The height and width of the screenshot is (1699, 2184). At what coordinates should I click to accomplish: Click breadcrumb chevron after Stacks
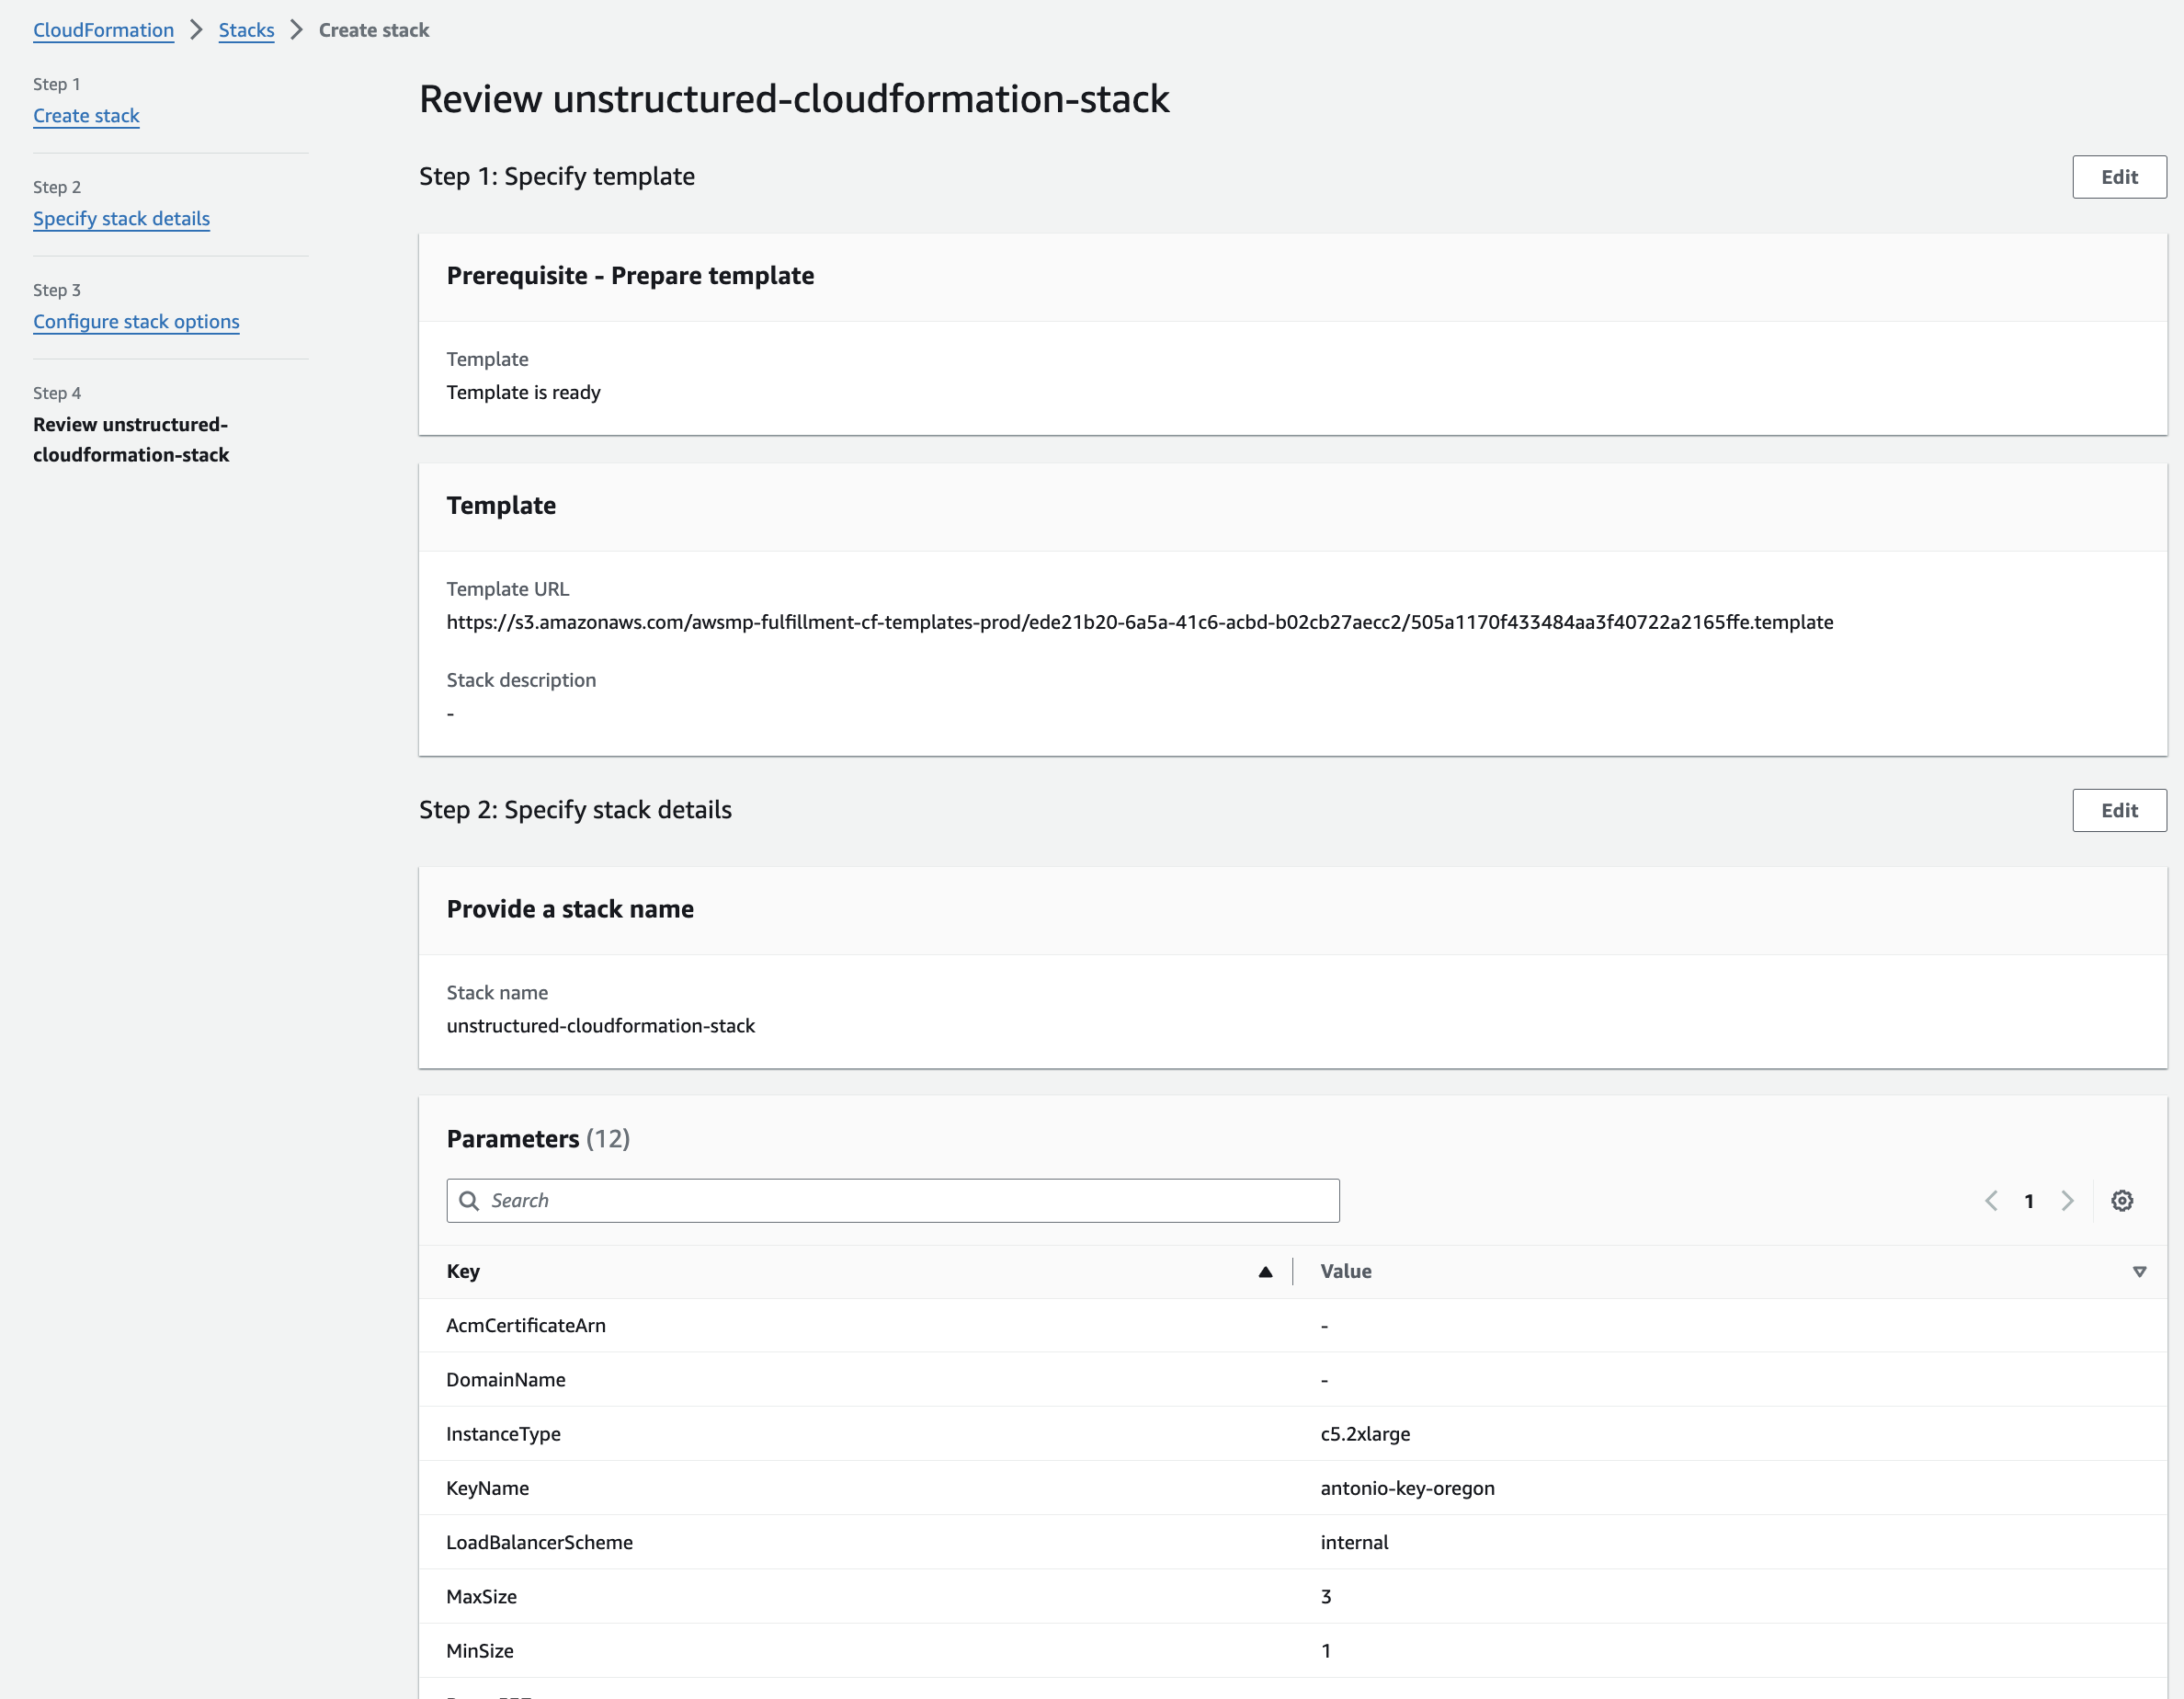tap(296, 30)
